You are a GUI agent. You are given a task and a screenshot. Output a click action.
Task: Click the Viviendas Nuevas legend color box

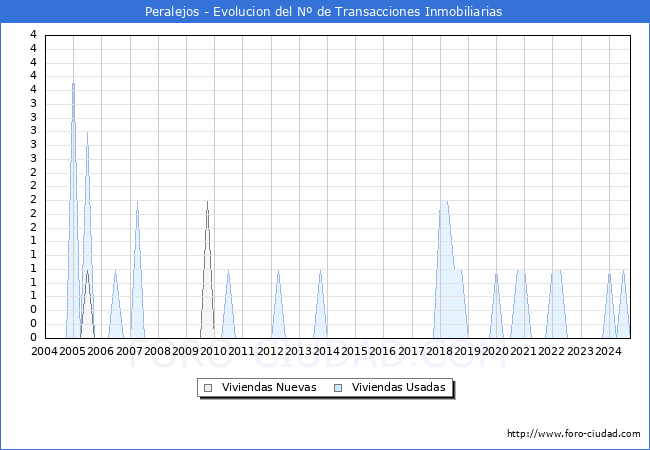(x=208, y=388)
